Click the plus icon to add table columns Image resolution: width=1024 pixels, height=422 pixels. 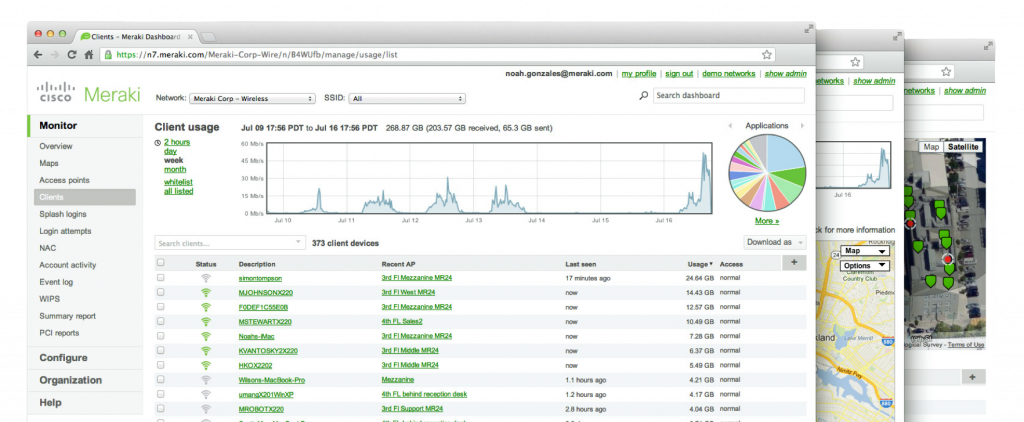[794, 262]
